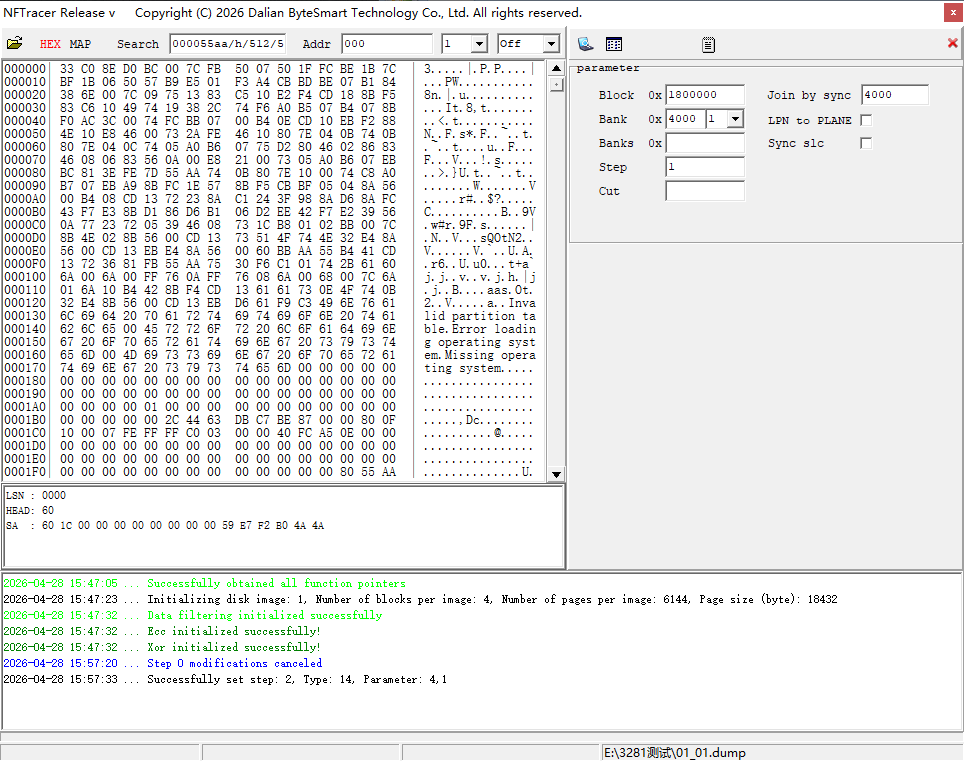964x761 pixels.
Task: Click the Join by sync field 4000
Action: pos(895,95)
